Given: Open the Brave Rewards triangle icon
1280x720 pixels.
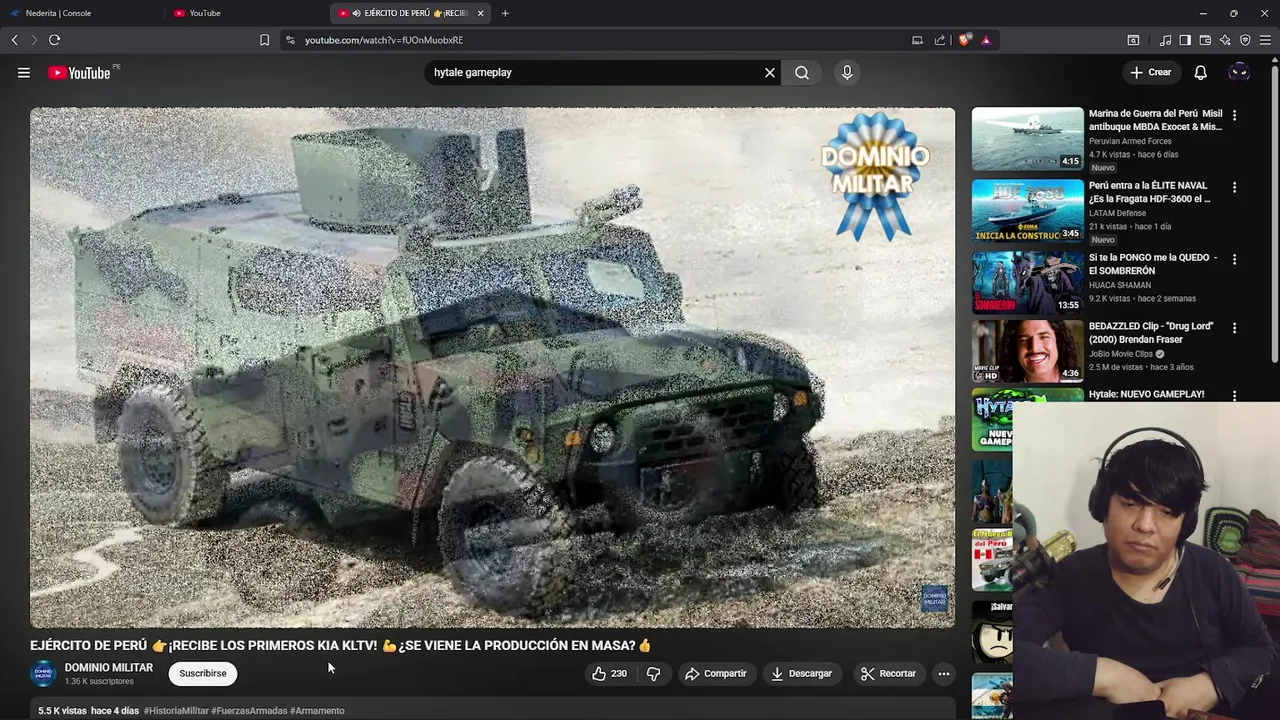Looking at the screenshot, I should pyautogui.click(x=986, y=40).
